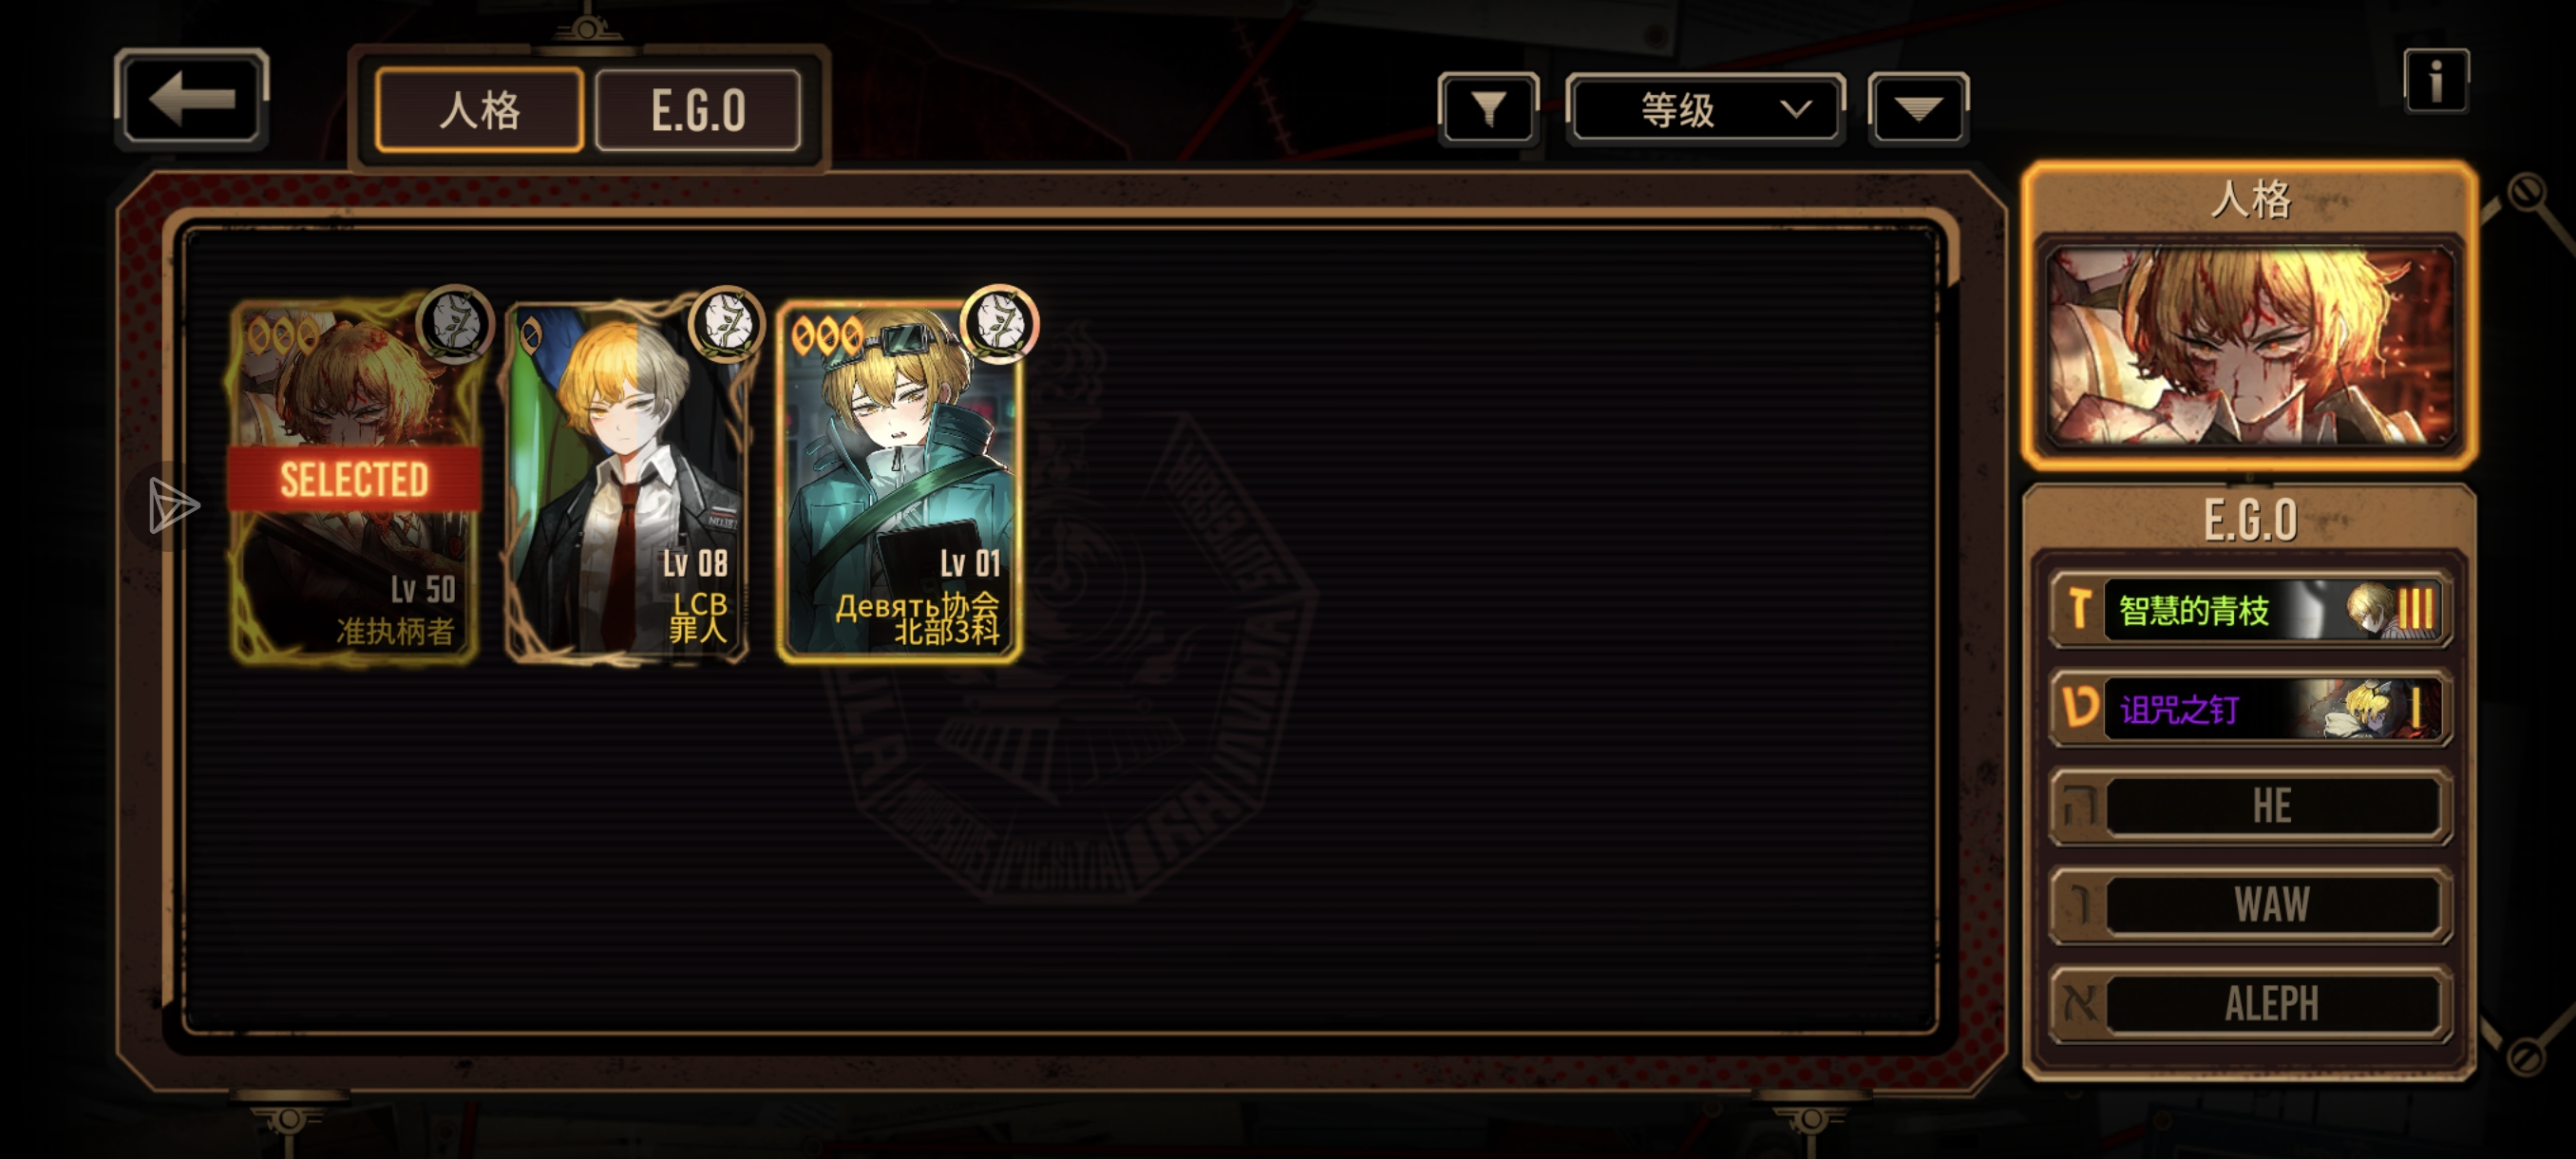This screenshot has width=2576, height=1159.
Task: Click the ZAYIN letter icon of 智慧的青枝
Action: [x=2079, y=609]
